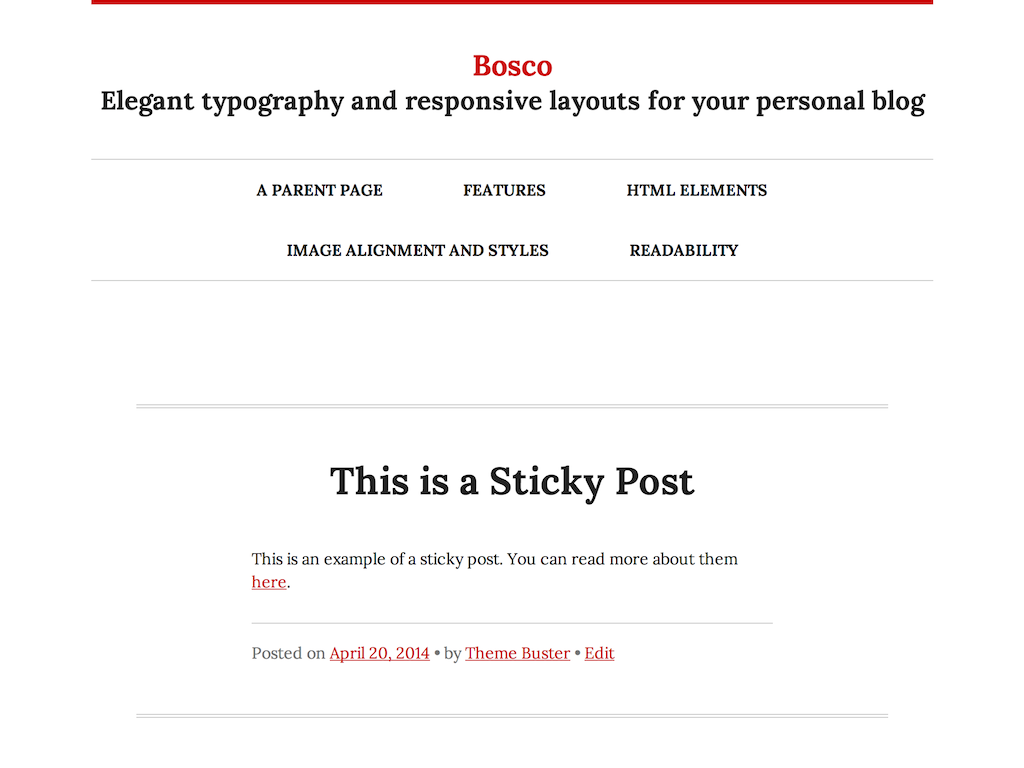This screenshot has height=768, width=1024.
Task: Click the 'Posted on' label text
Action: pos(288,653)
